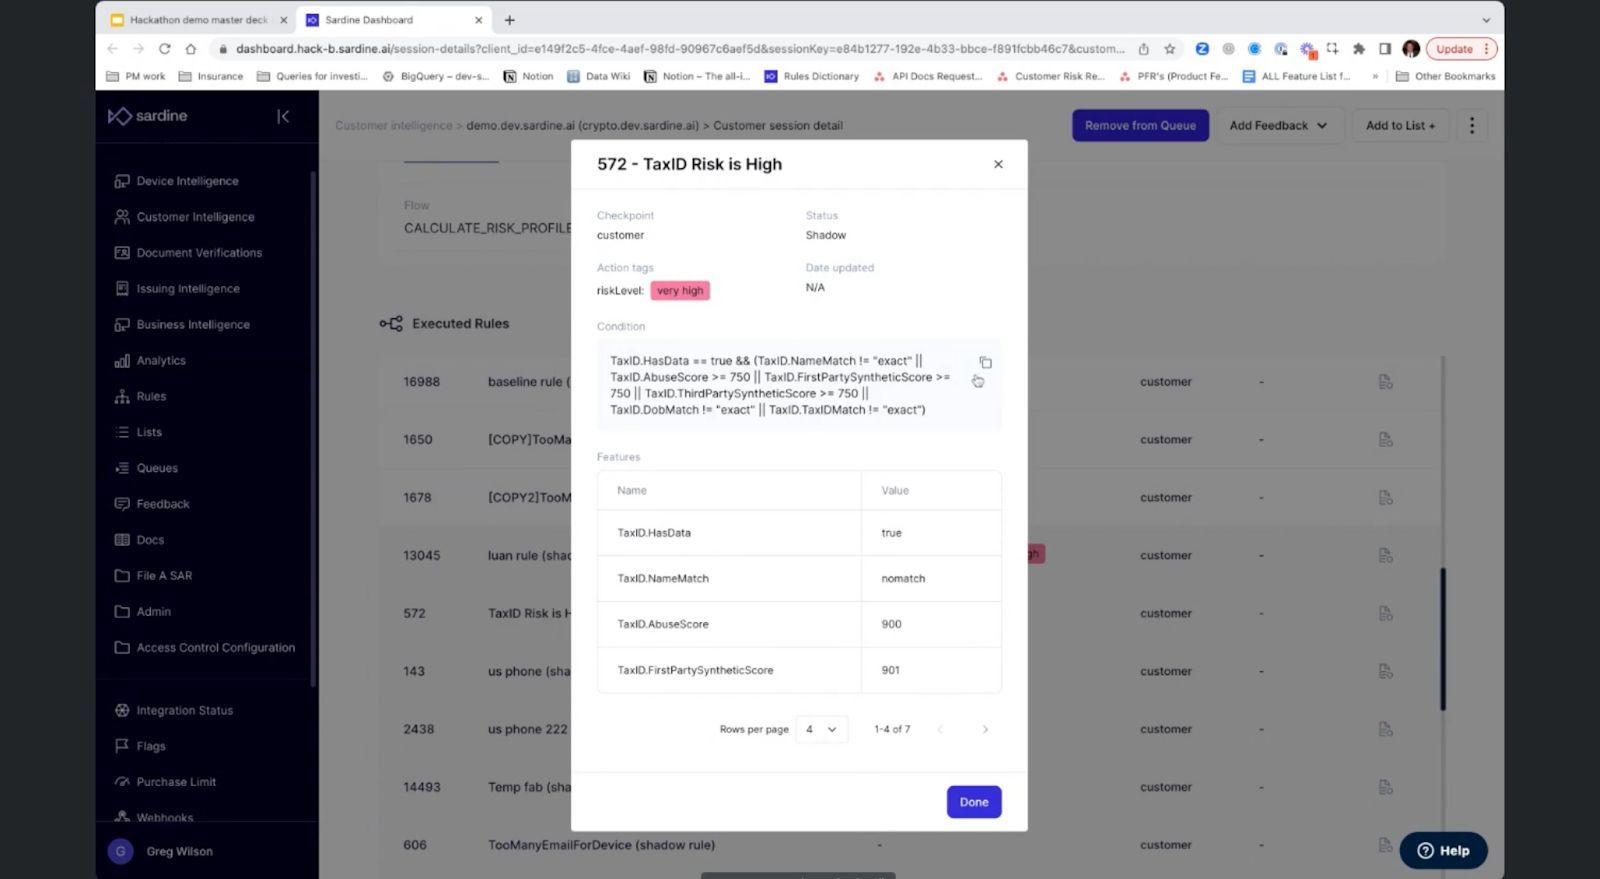Open Business Intelligence in sidebar
Image resolution: width=1600 pixels, height=879 pixels.
(x=193, y=325)
